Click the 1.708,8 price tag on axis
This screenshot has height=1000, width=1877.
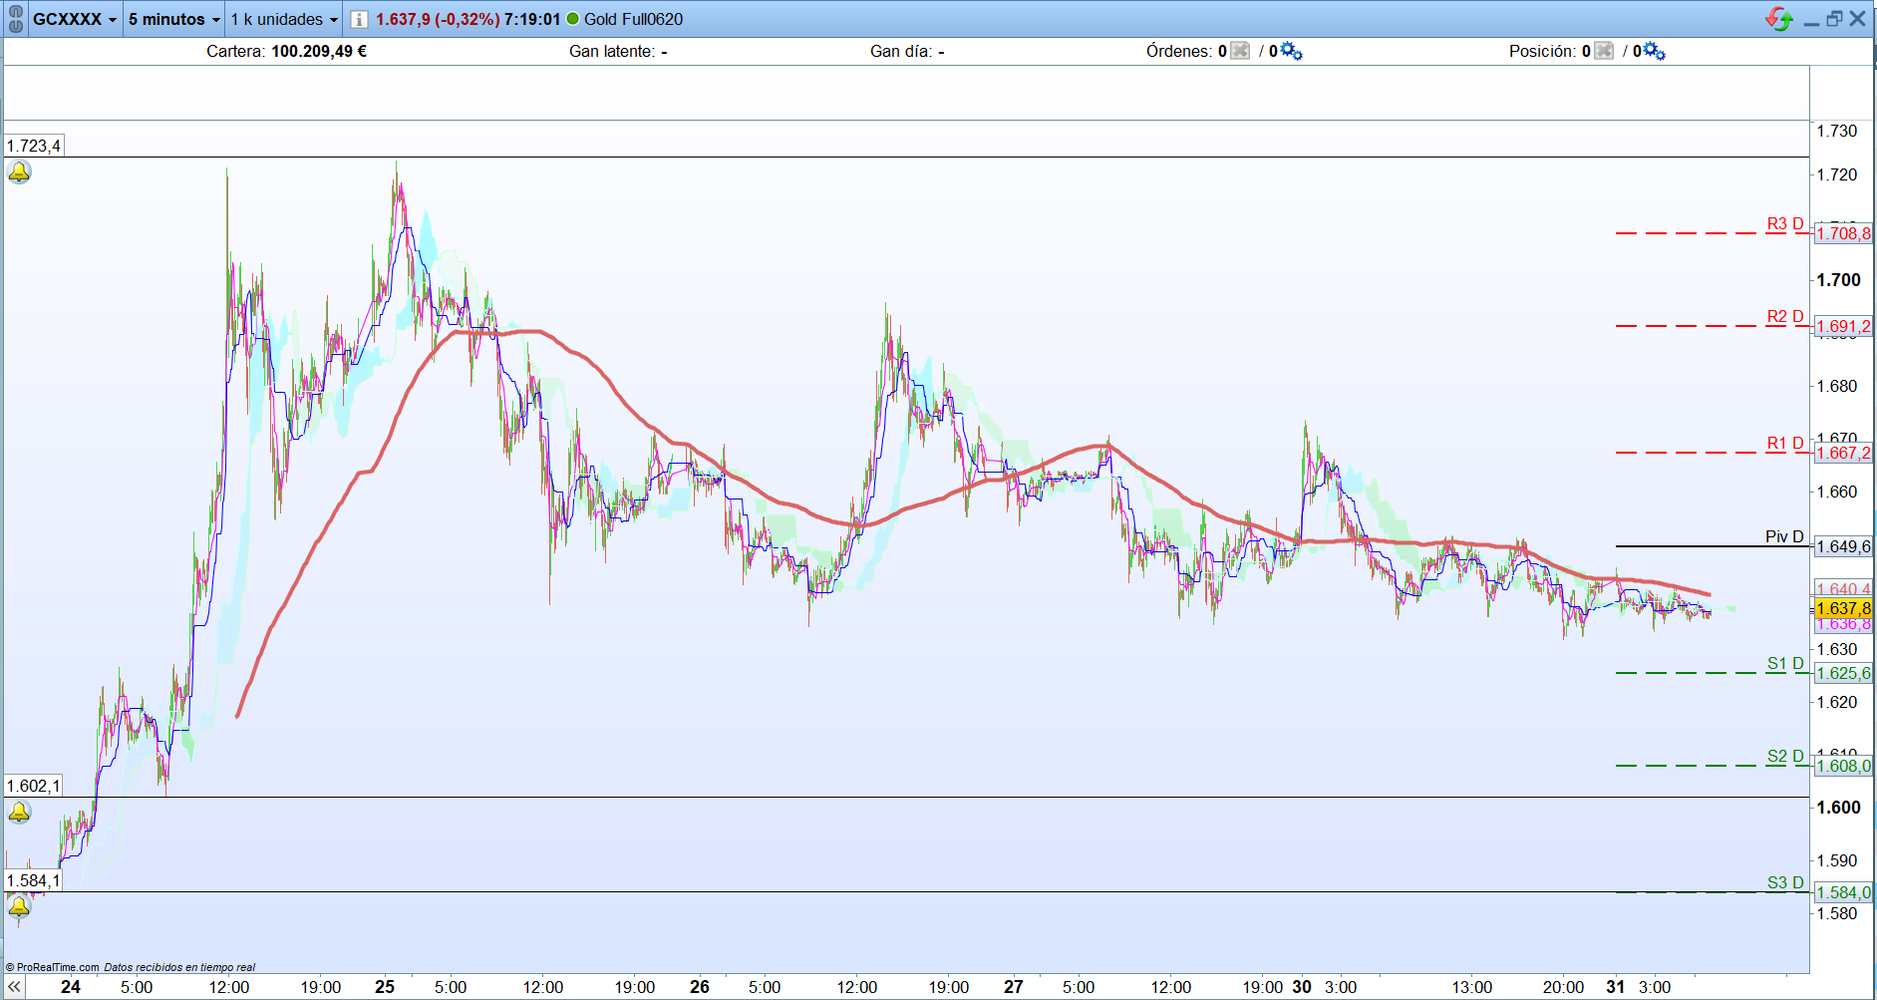pos(1843,233)
